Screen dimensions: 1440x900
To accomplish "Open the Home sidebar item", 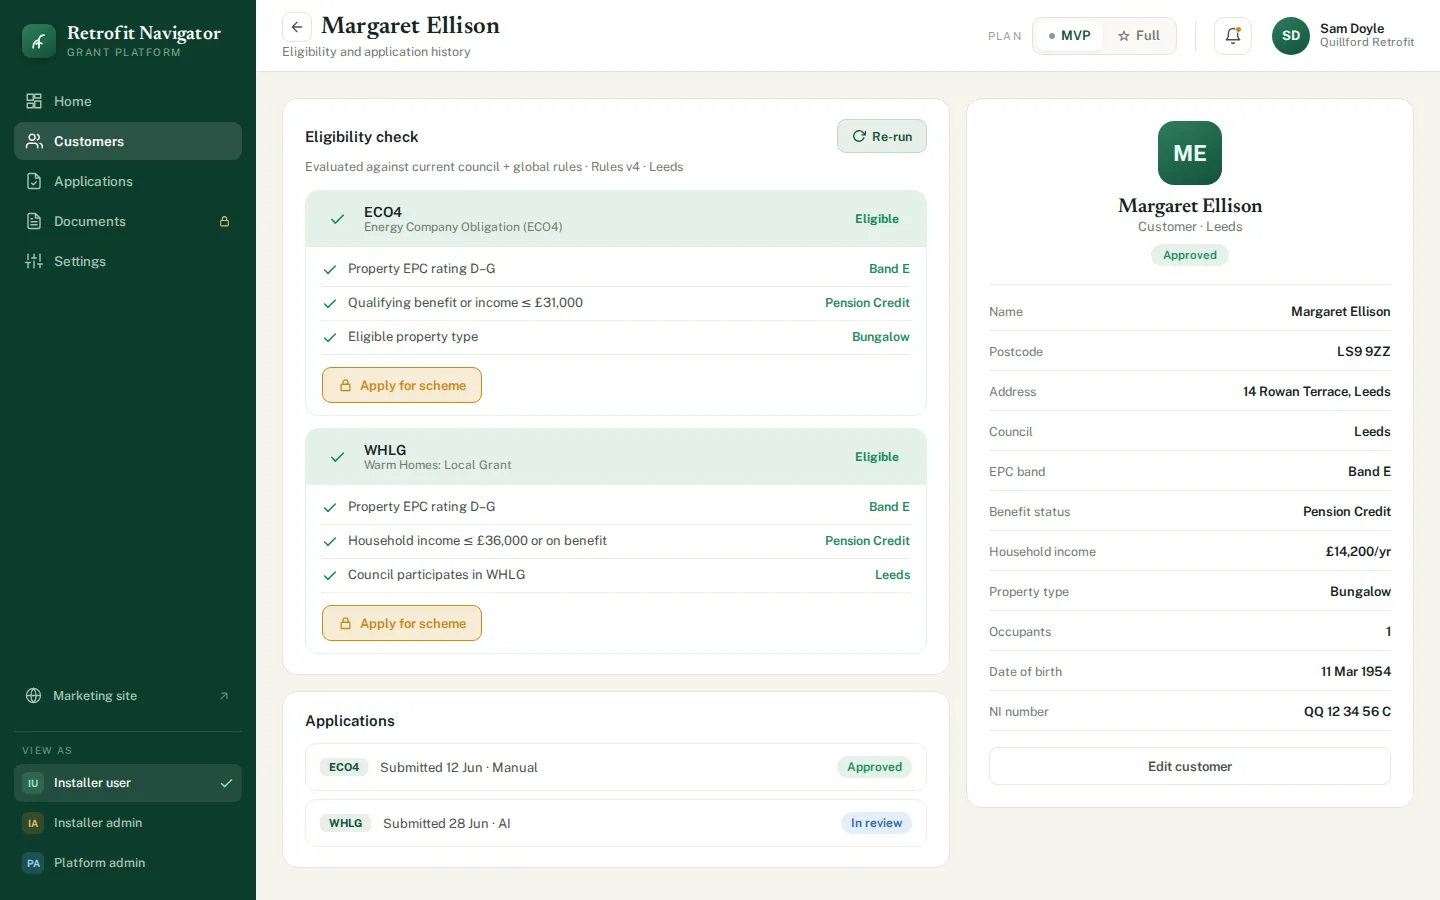I will (128, 101).
